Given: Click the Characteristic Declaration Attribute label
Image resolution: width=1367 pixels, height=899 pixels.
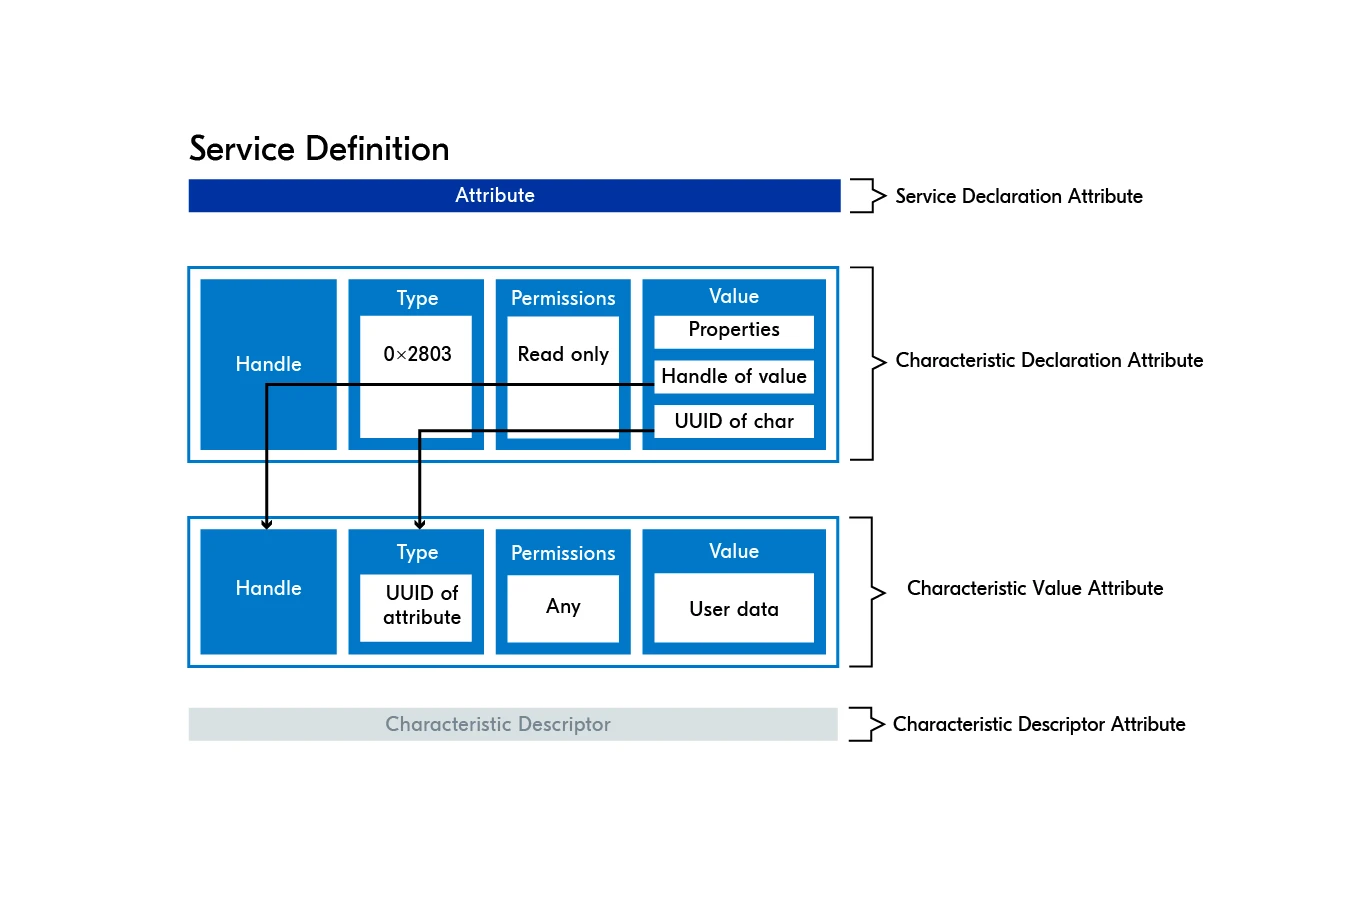Looking at the screenshot, I should [x=1049, y=360].
